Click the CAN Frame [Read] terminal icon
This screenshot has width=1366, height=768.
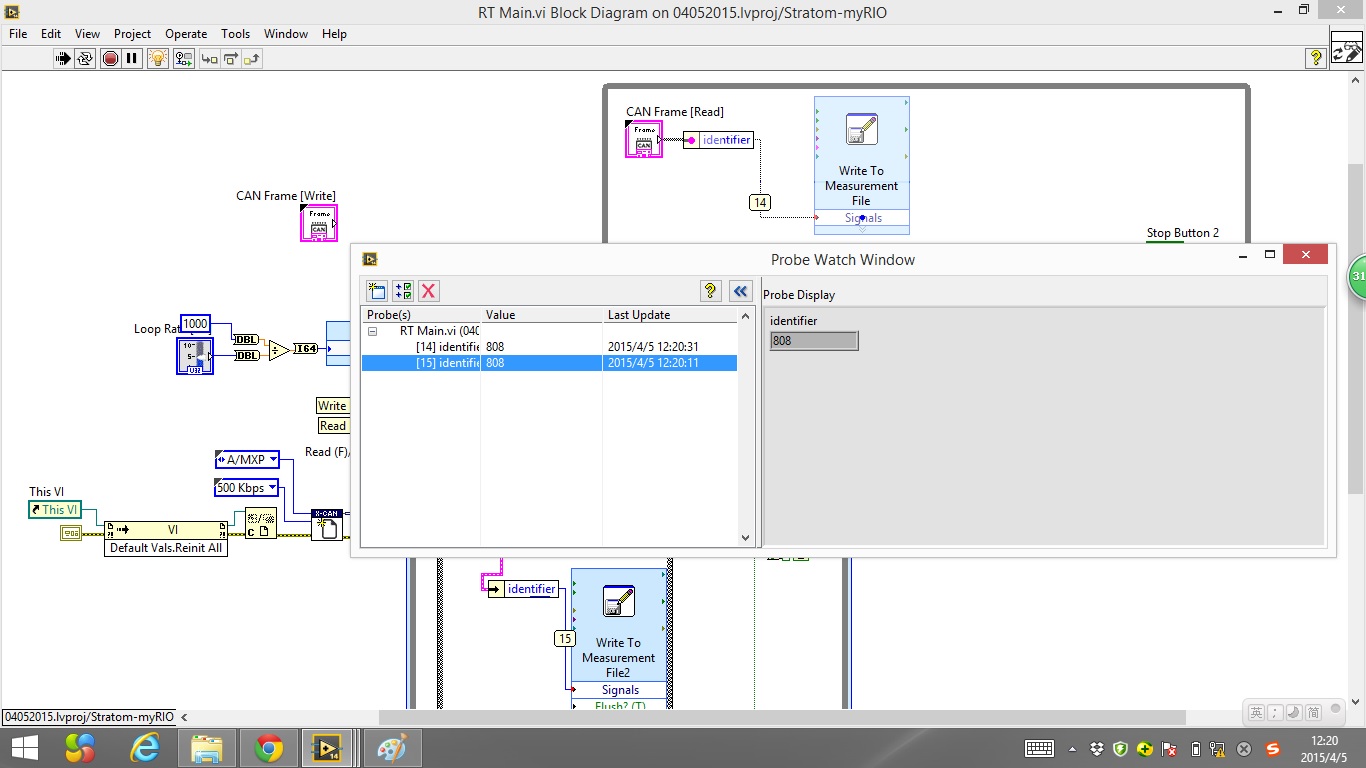point(644,139)
